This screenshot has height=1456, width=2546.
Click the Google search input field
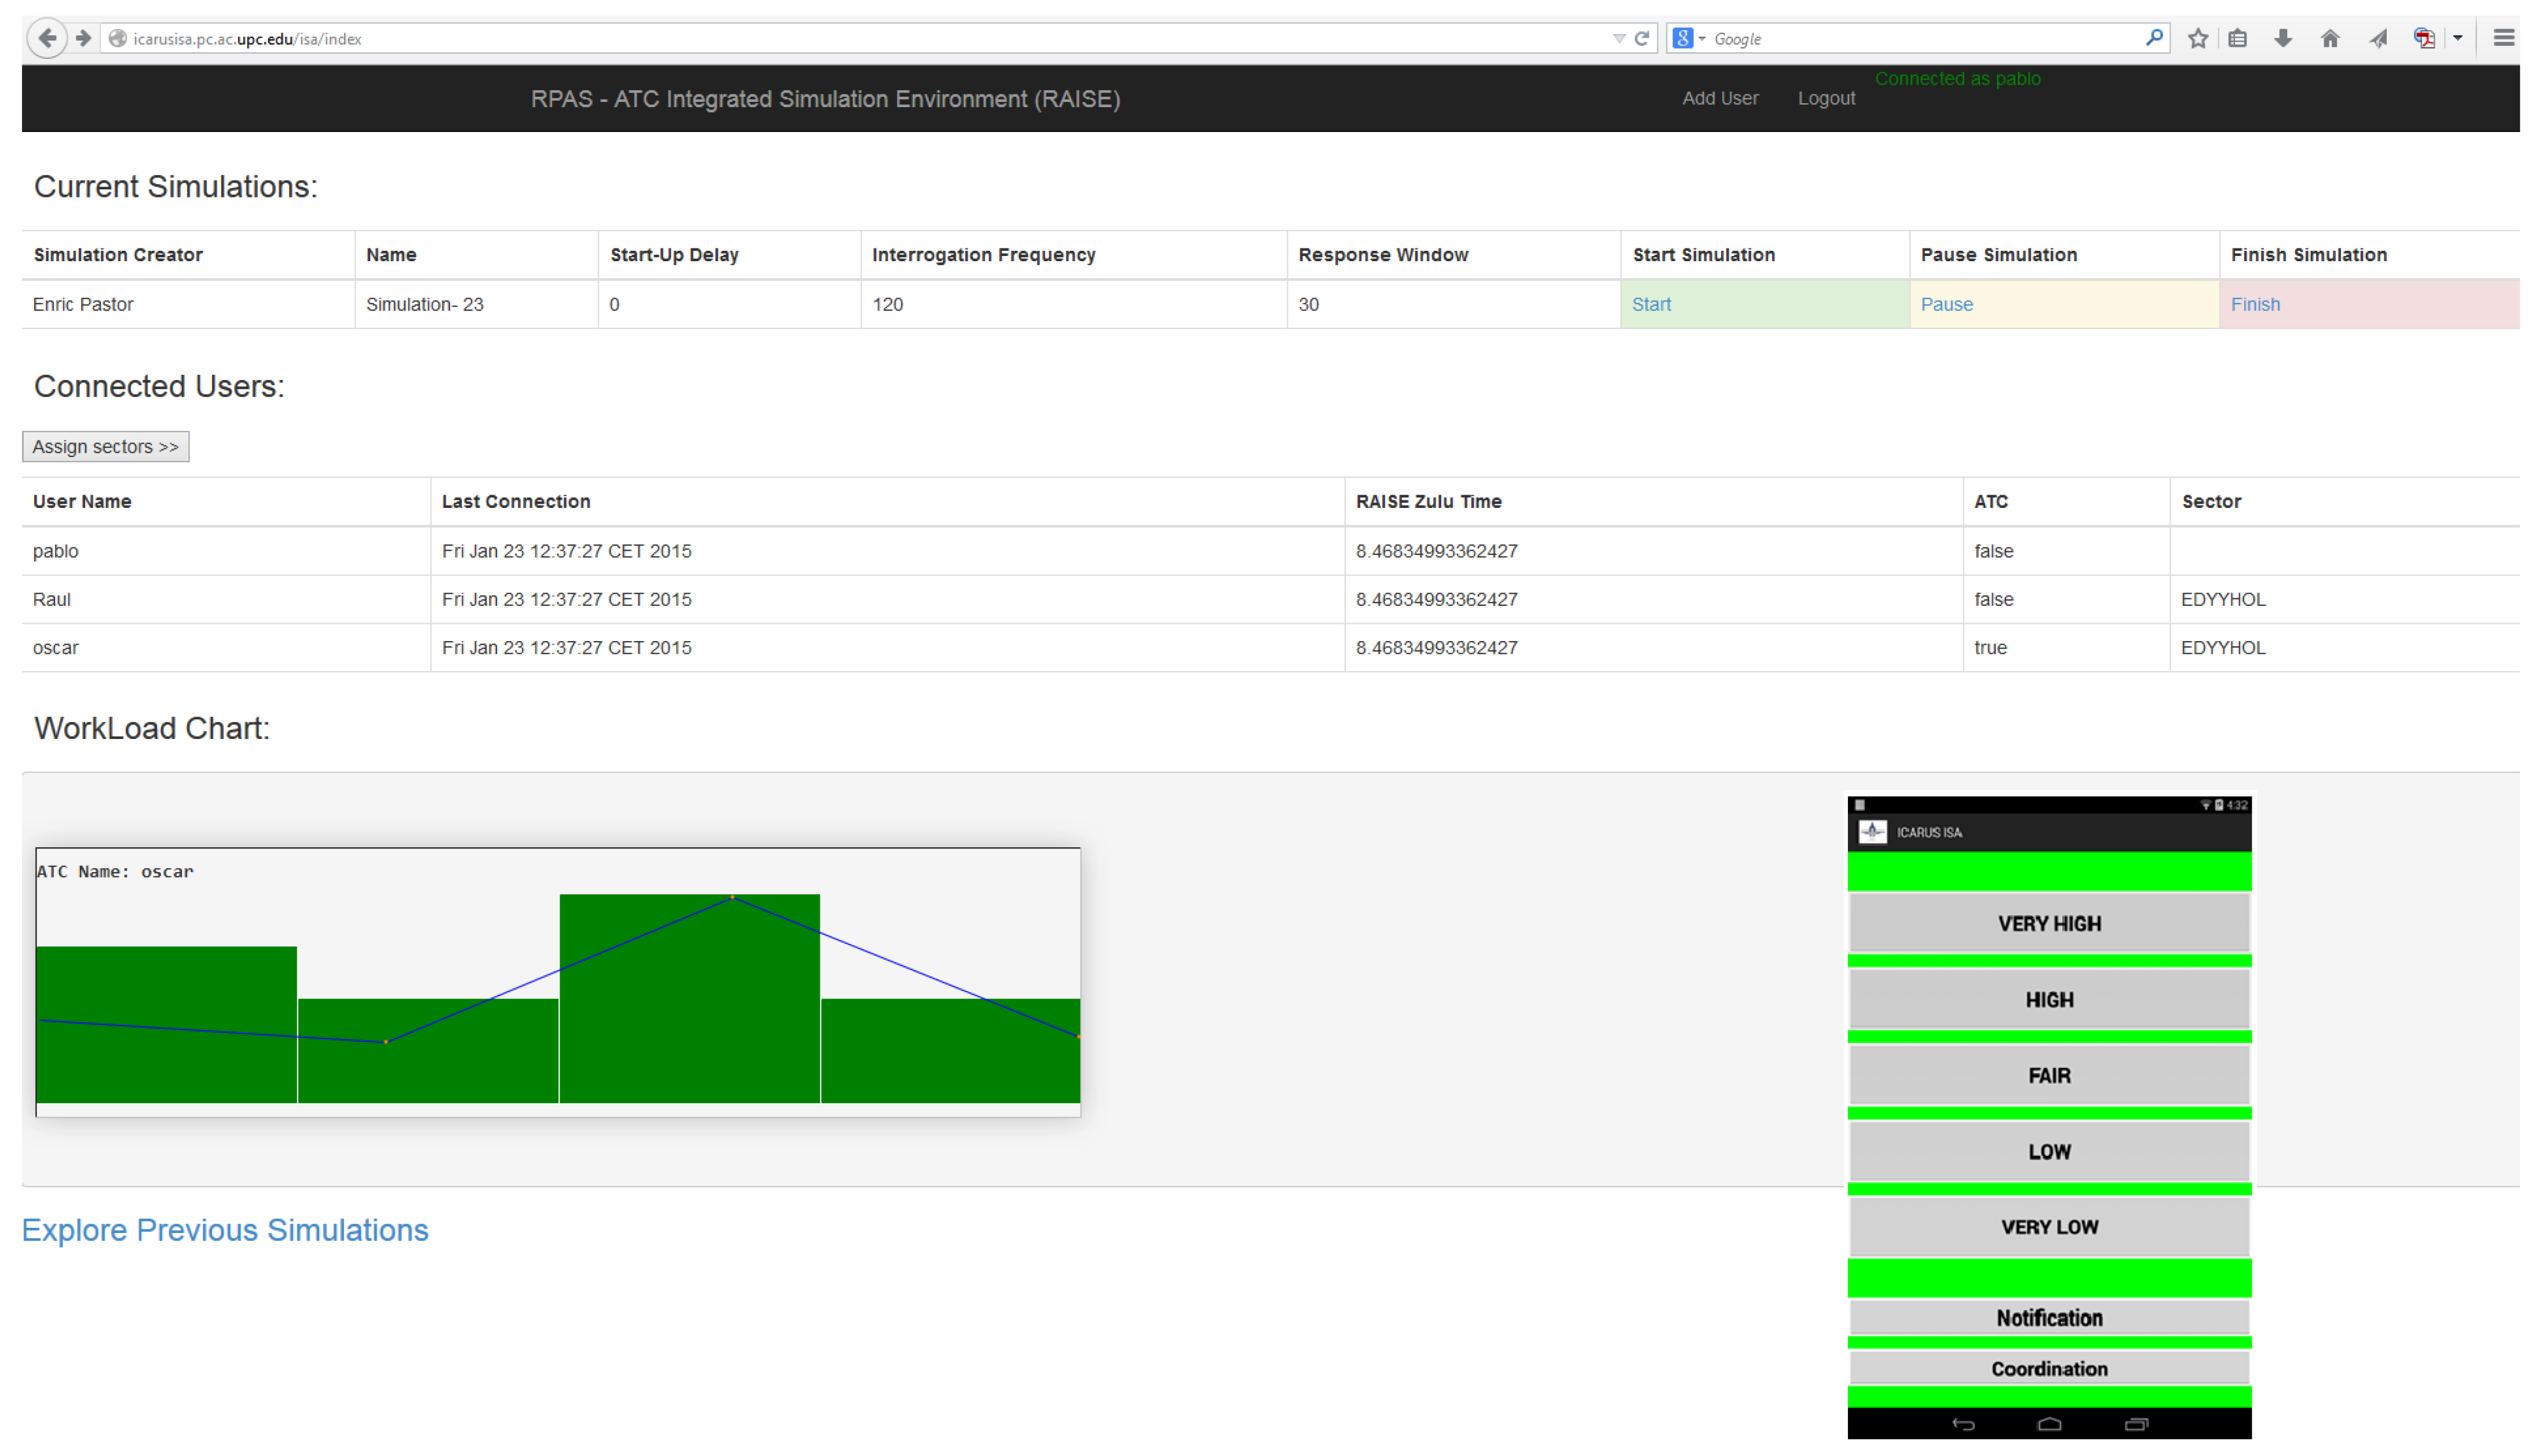coord(1920,38)
